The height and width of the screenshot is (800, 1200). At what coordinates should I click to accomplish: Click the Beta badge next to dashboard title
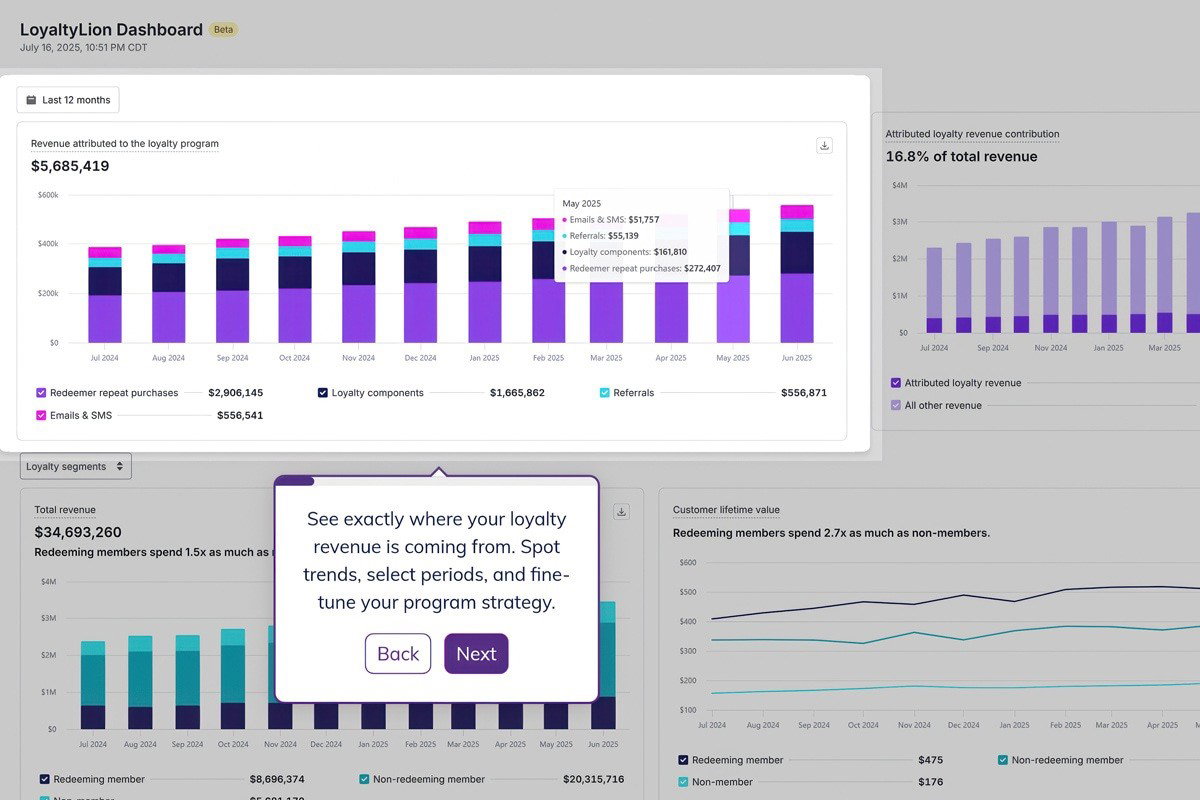[222, 30]
